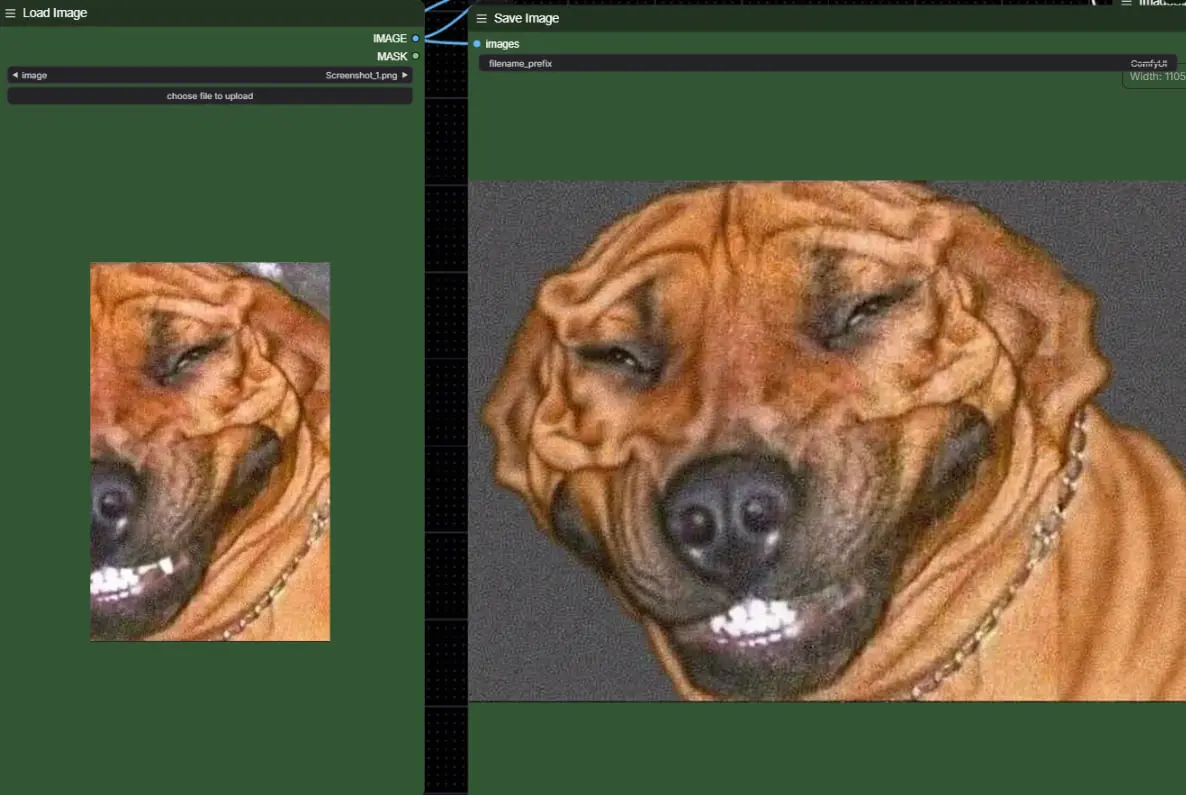Click the Load Image node title
Image resolution: width=1186 pixels, height=795 pixels.
coord(54,13)
